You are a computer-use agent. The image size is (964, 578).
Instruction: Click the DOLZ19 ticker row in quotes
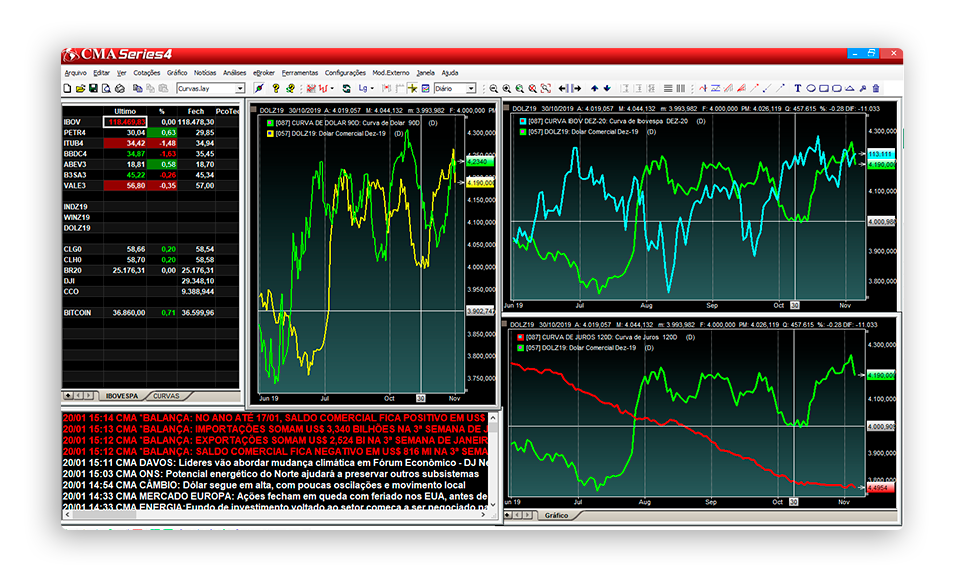[151, 228]
